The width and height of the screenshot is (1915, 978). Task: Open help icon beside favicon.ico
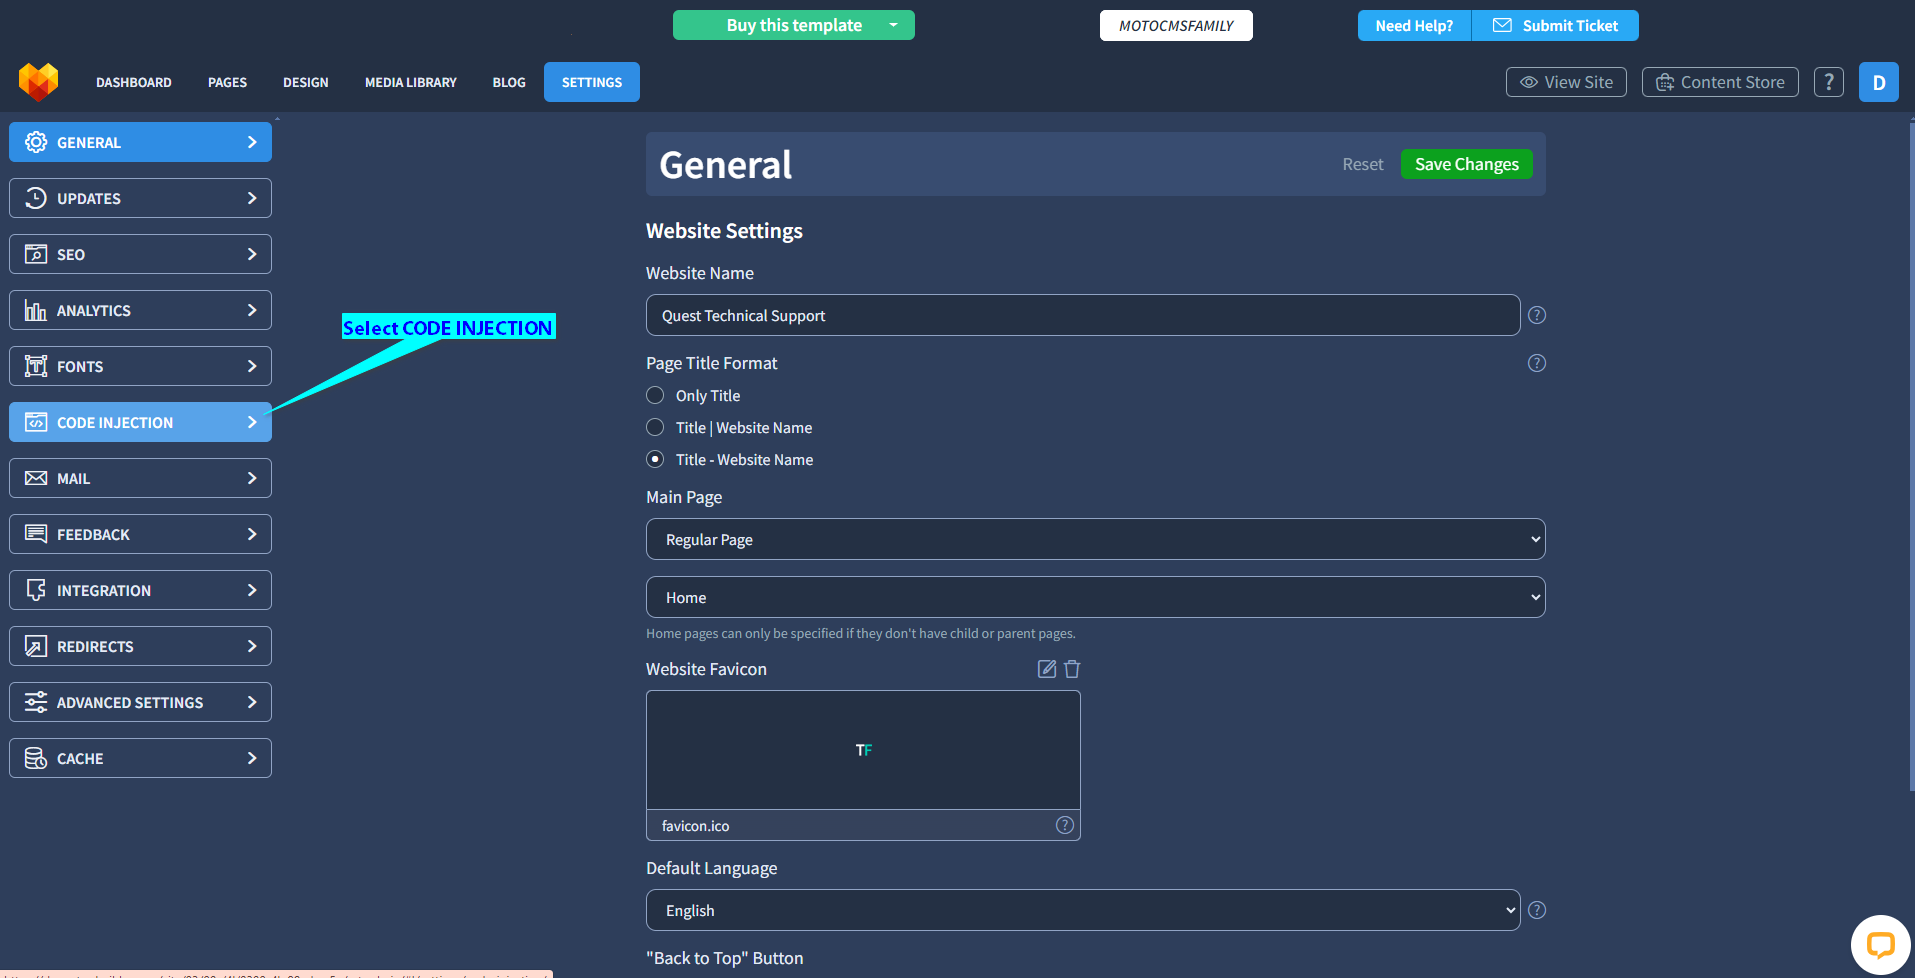(1065, 825)
